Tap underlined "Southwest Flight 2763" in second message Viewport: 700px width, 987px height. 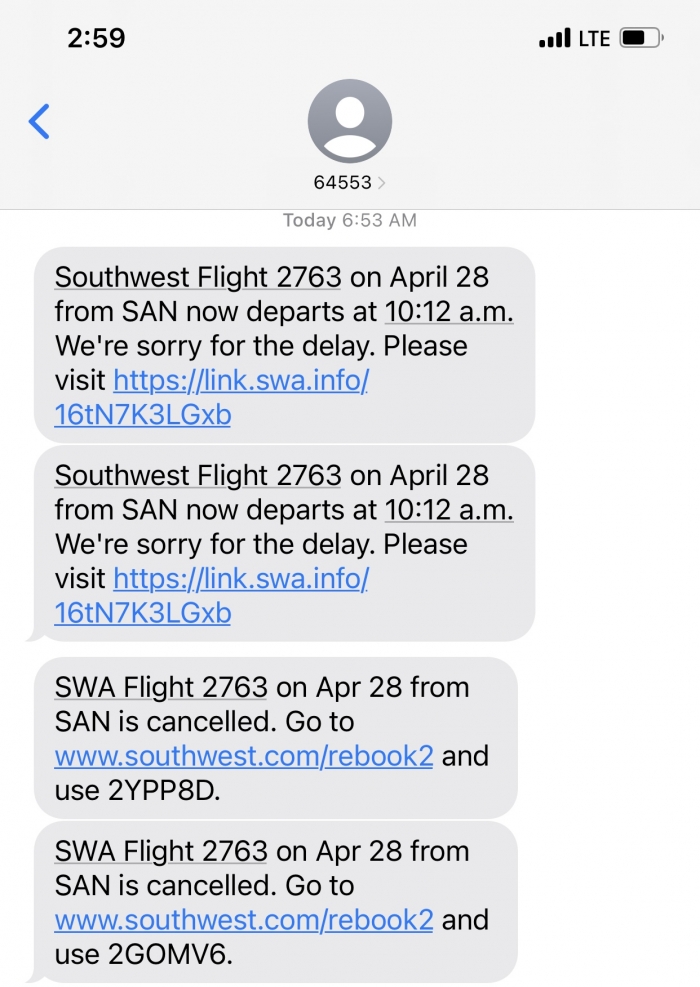(198, 475)
